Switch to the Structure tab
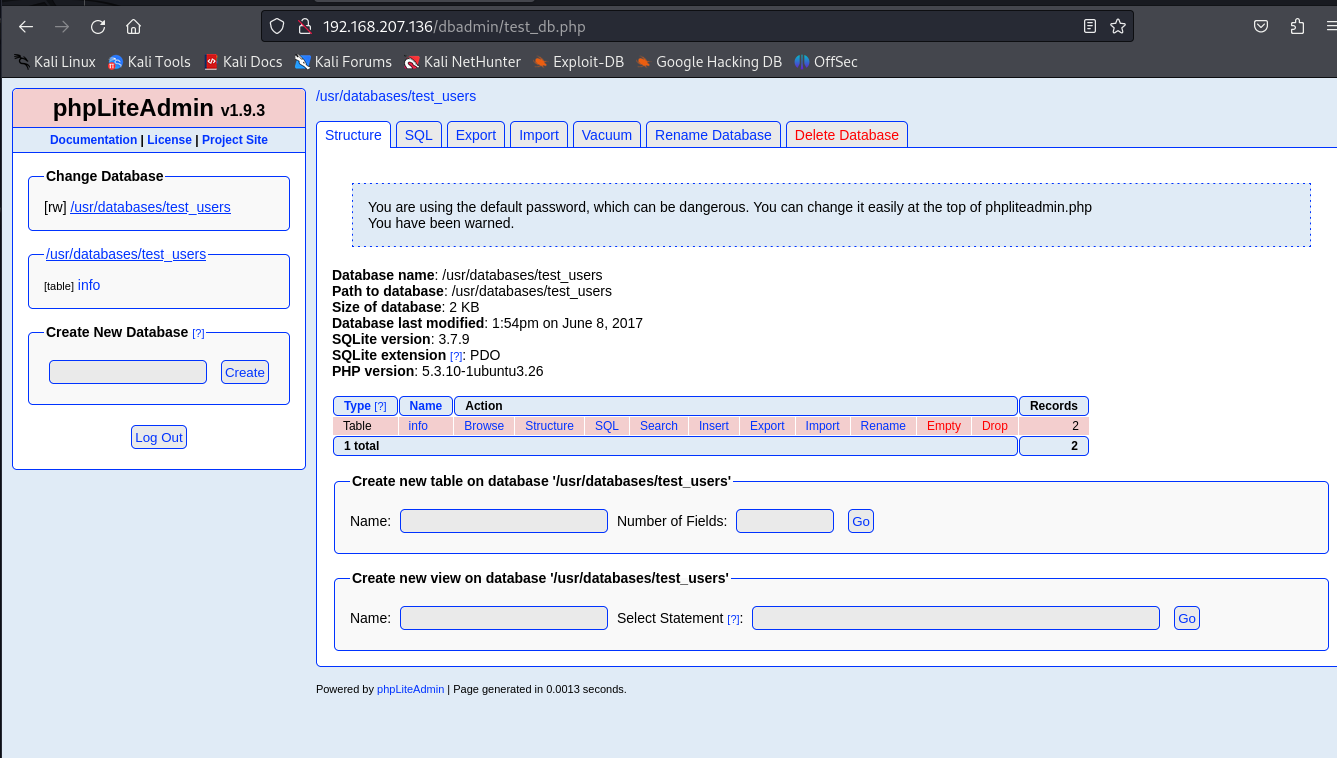The width and height of the screenshot is (1337, 758). point(353,135)
